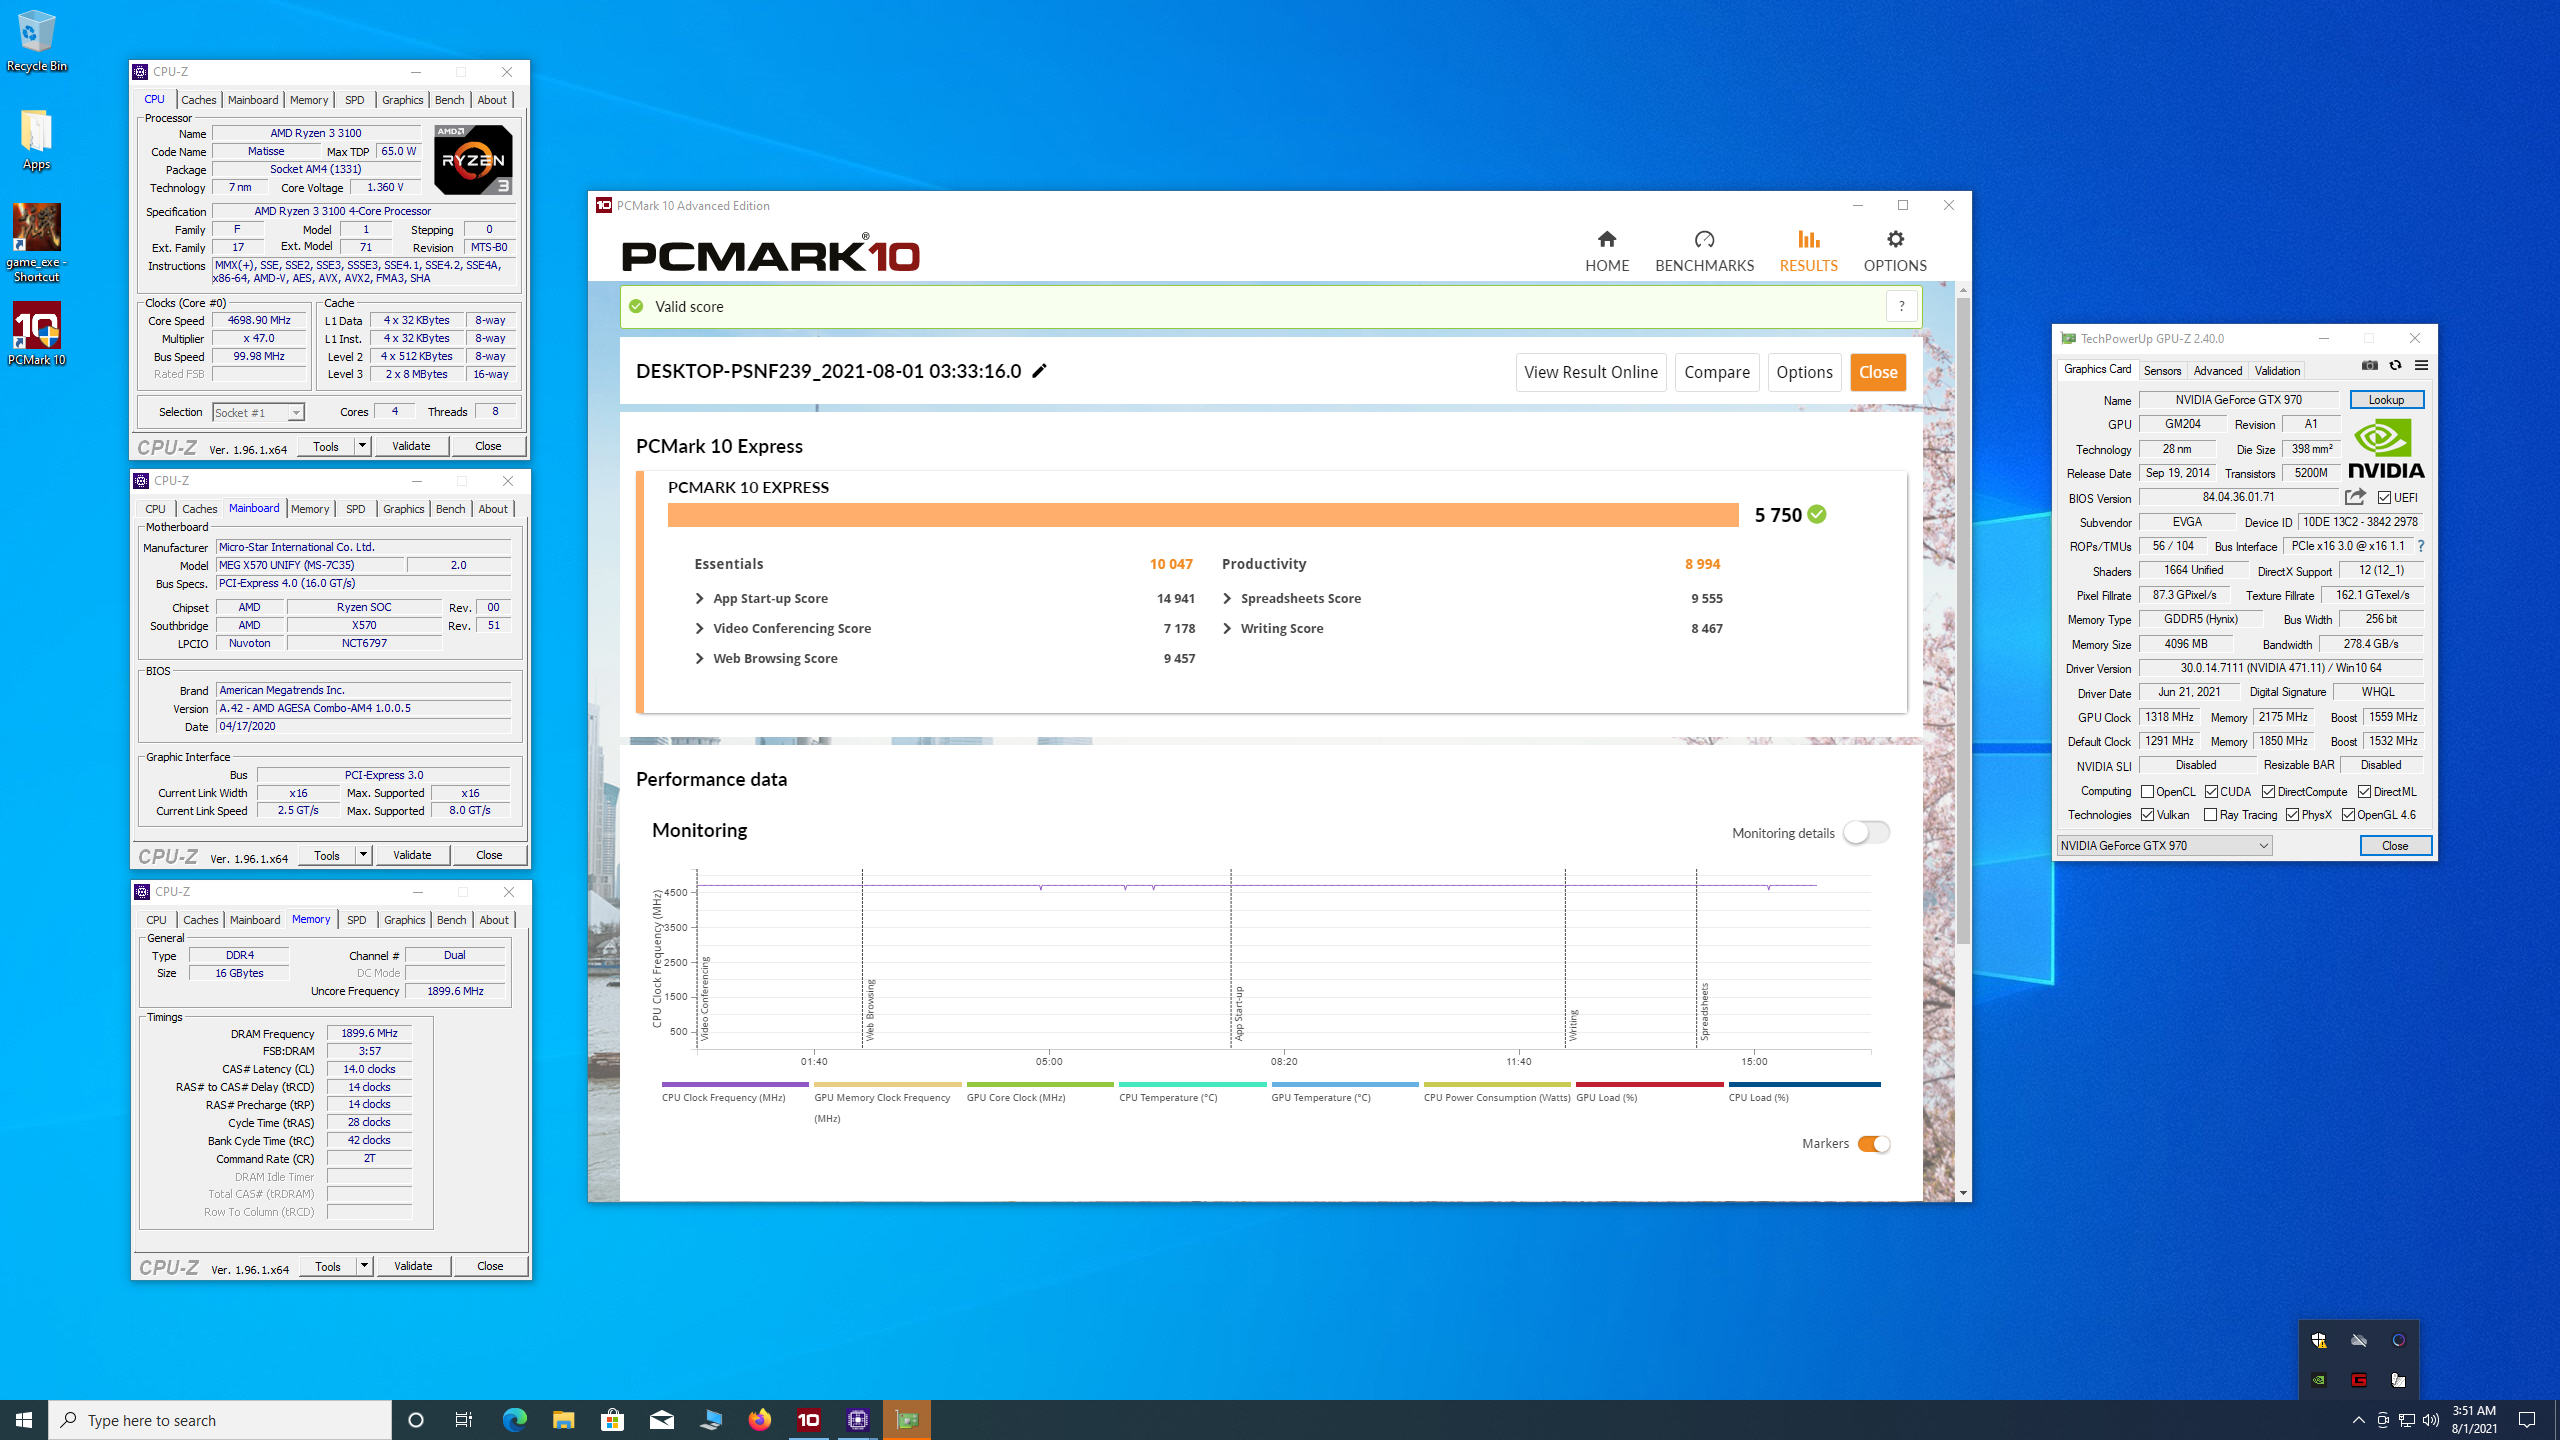Open the GPU selection dropdown in GPU-Z
Viewport: 2560px width, 1440px height.
[x=2164, y=845]
